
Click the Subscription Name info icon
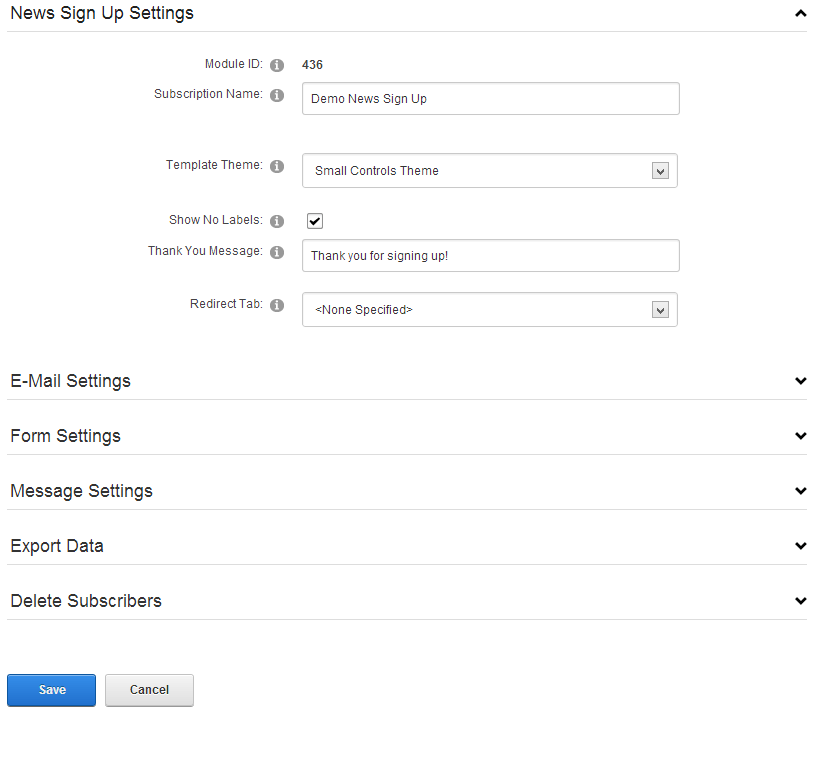(277, 95)
